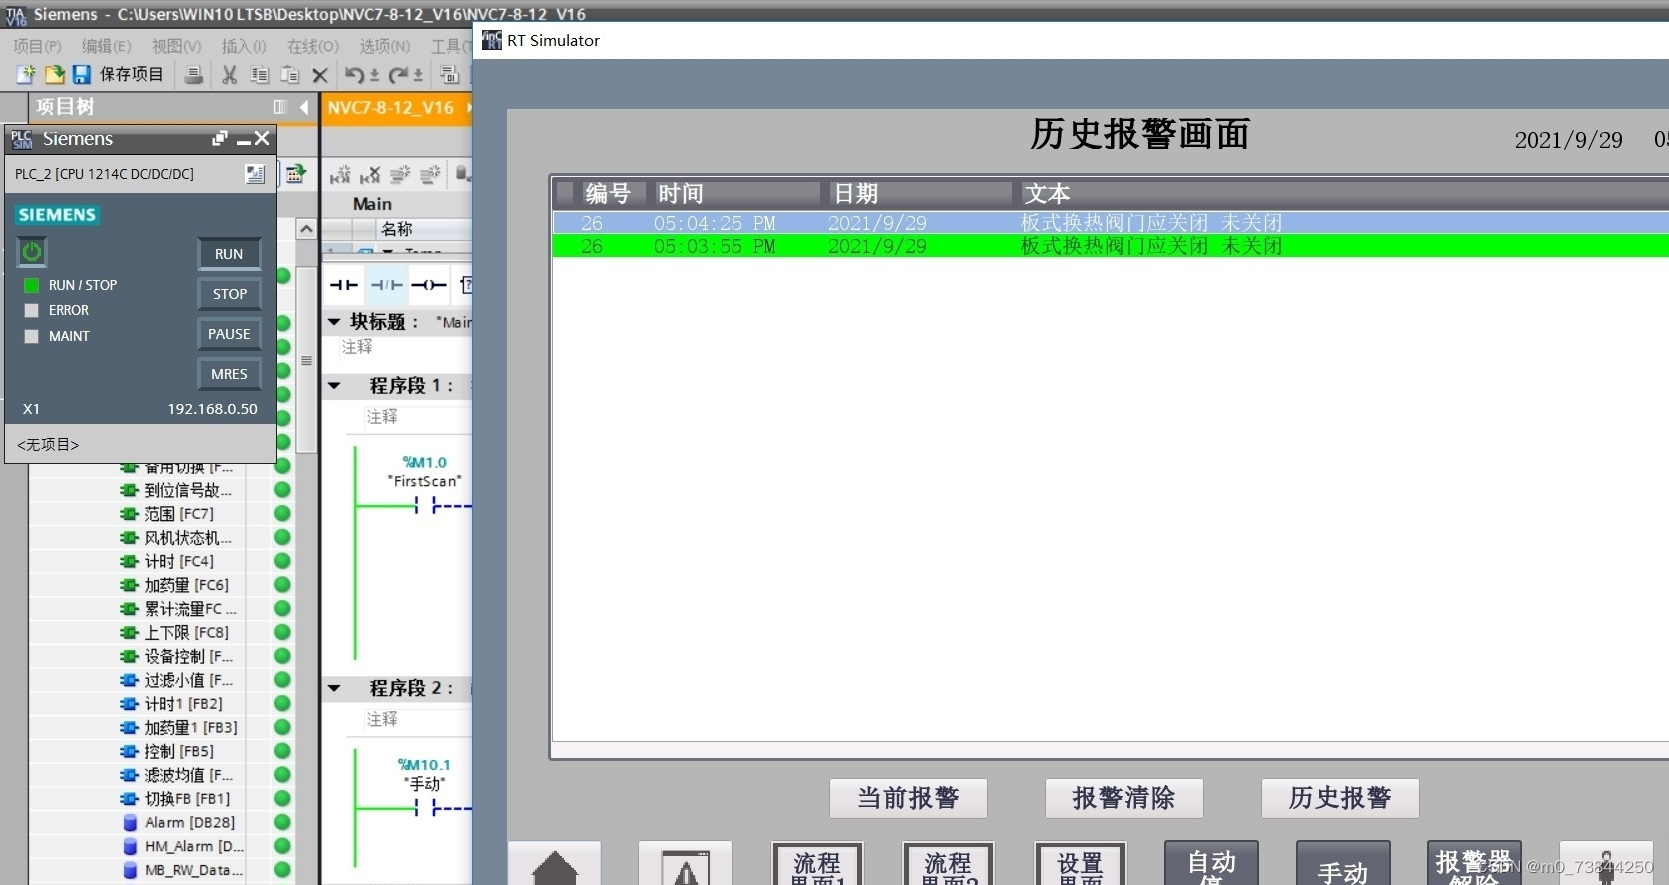Click the 报警清除 button
Image resolution: width=1669 pixels, height=885 pixels.
pyautogui.click(x=1124, y=798)
